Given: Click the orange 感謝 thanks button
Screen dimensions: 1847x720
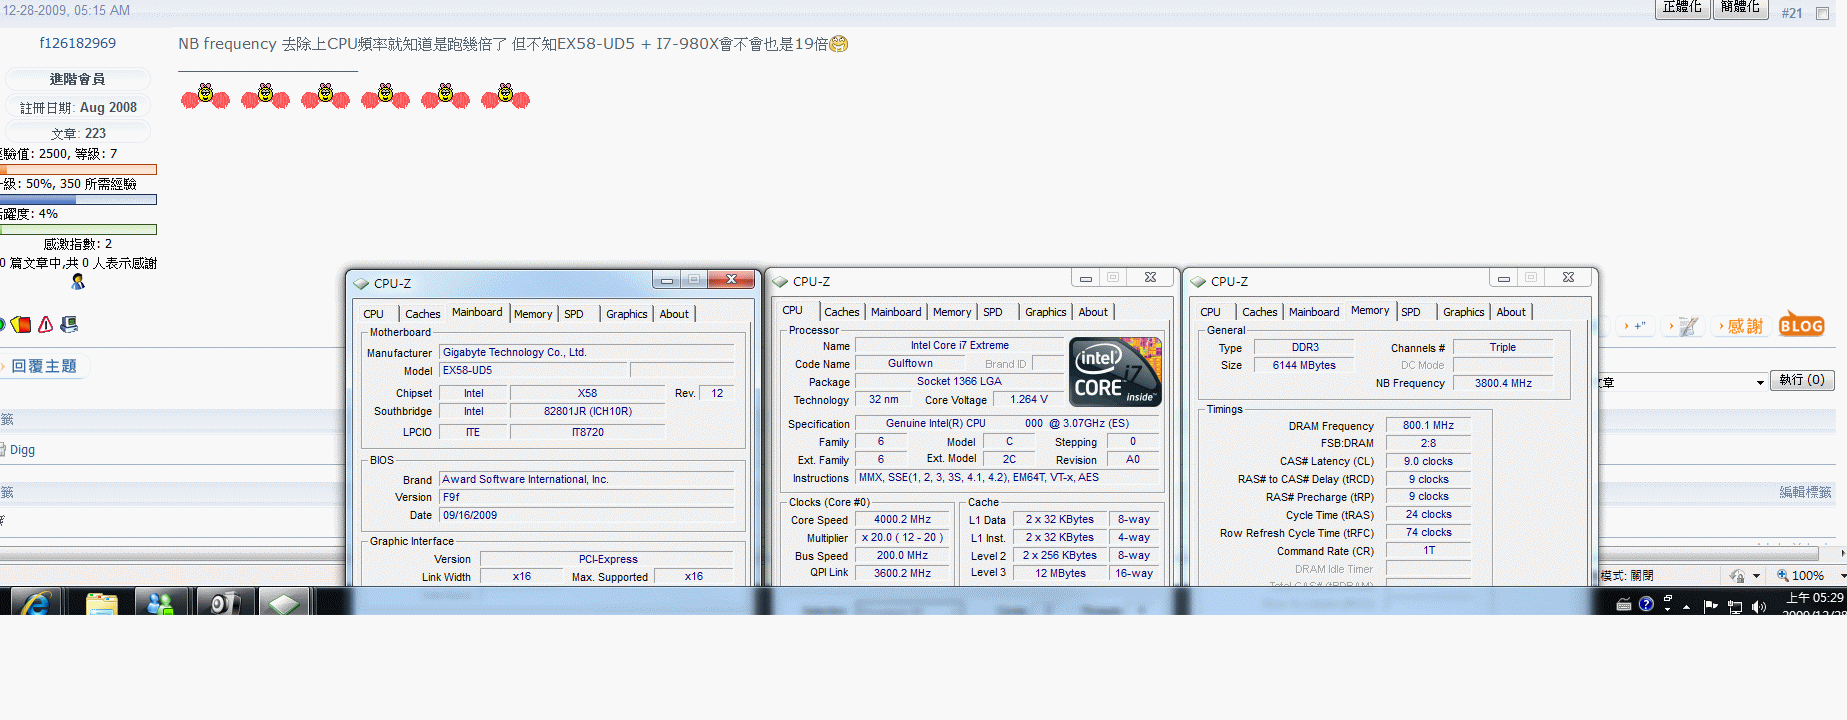Looking at the screenshot, I should pyautogui.click(x=1742, y=326).
